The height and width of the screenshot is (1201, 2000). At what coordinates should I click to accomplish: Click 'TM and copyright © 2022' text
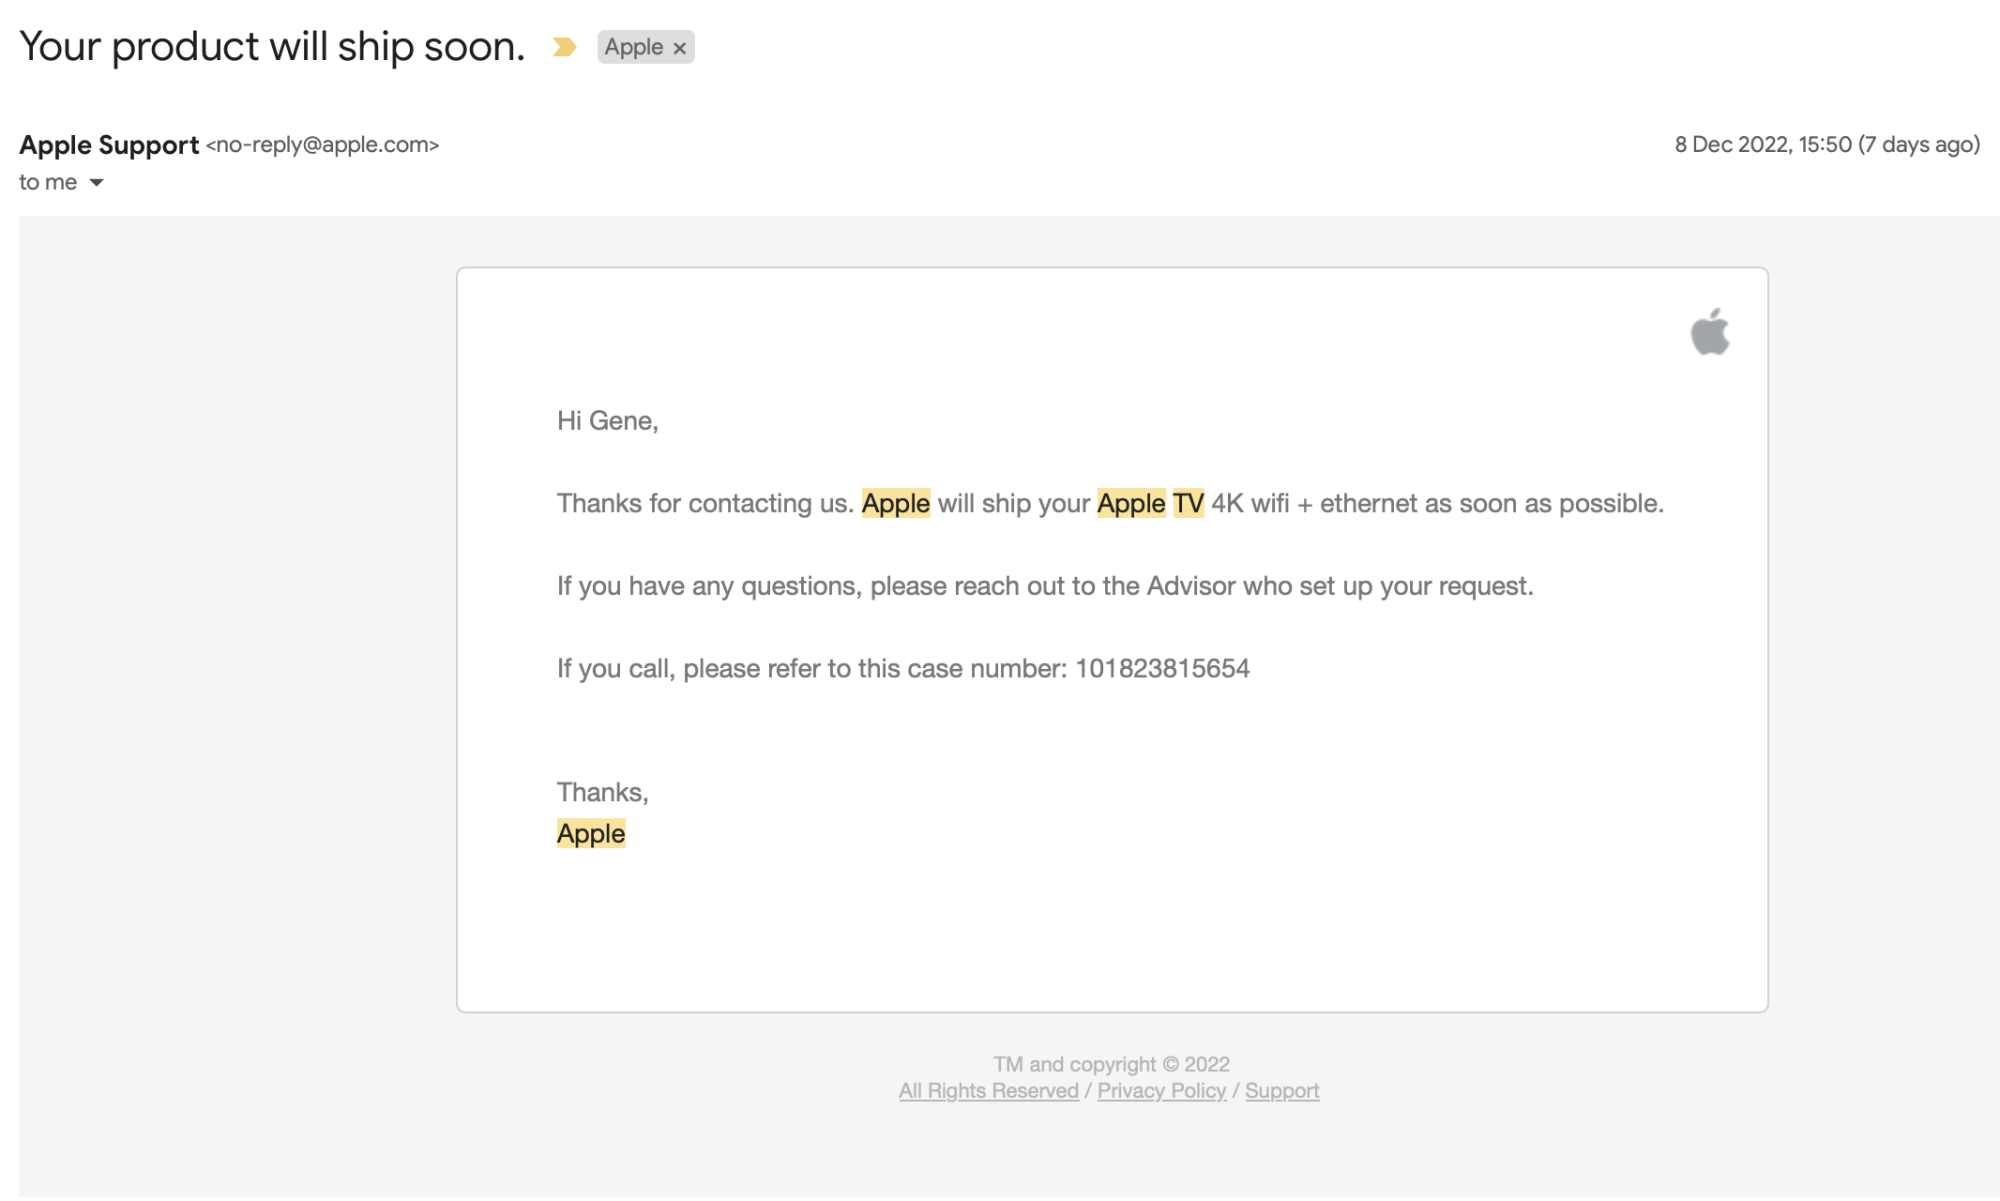tap(1110, 1064)
